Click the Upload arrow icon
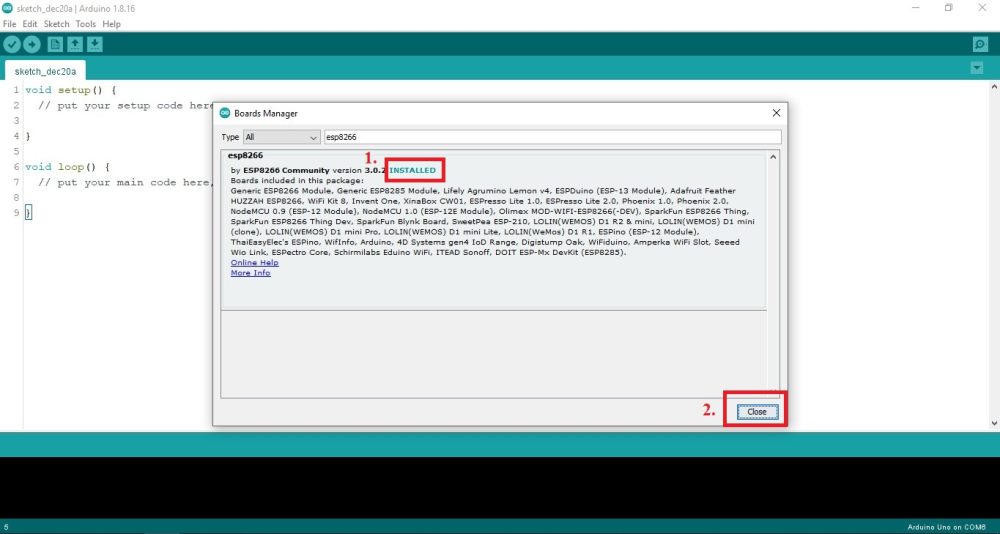This screenshot has width=1000, height=534. 32,44
